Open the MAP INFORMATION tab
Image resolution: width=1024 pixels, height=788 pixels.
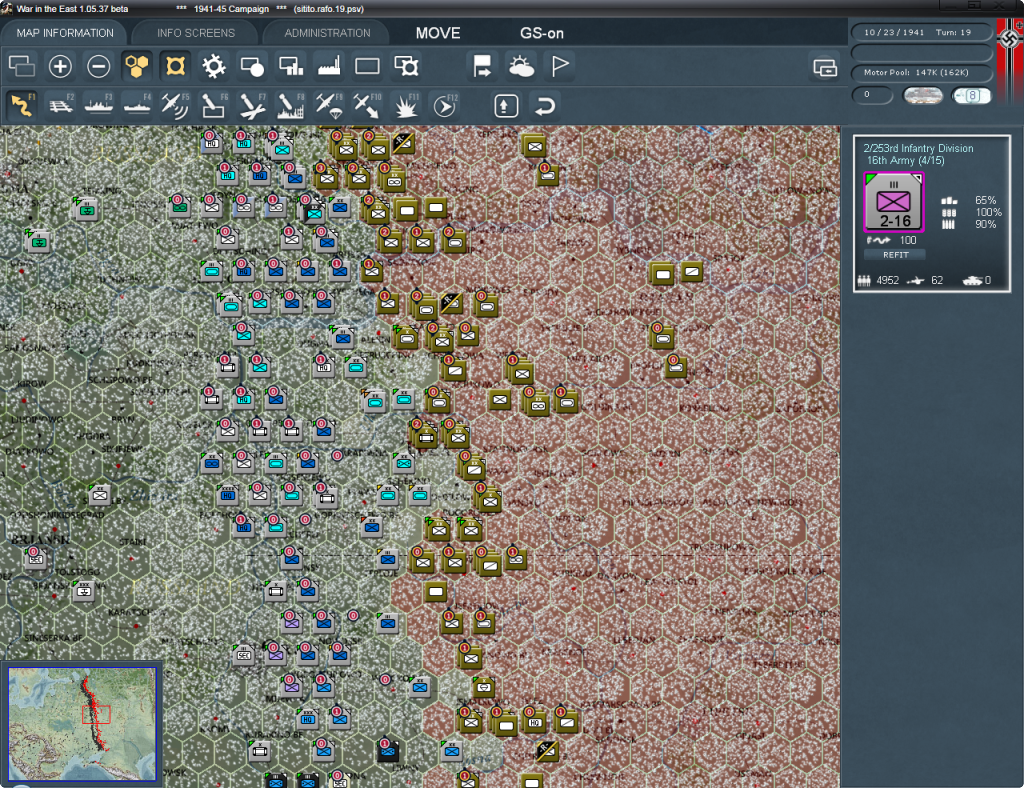65,33
